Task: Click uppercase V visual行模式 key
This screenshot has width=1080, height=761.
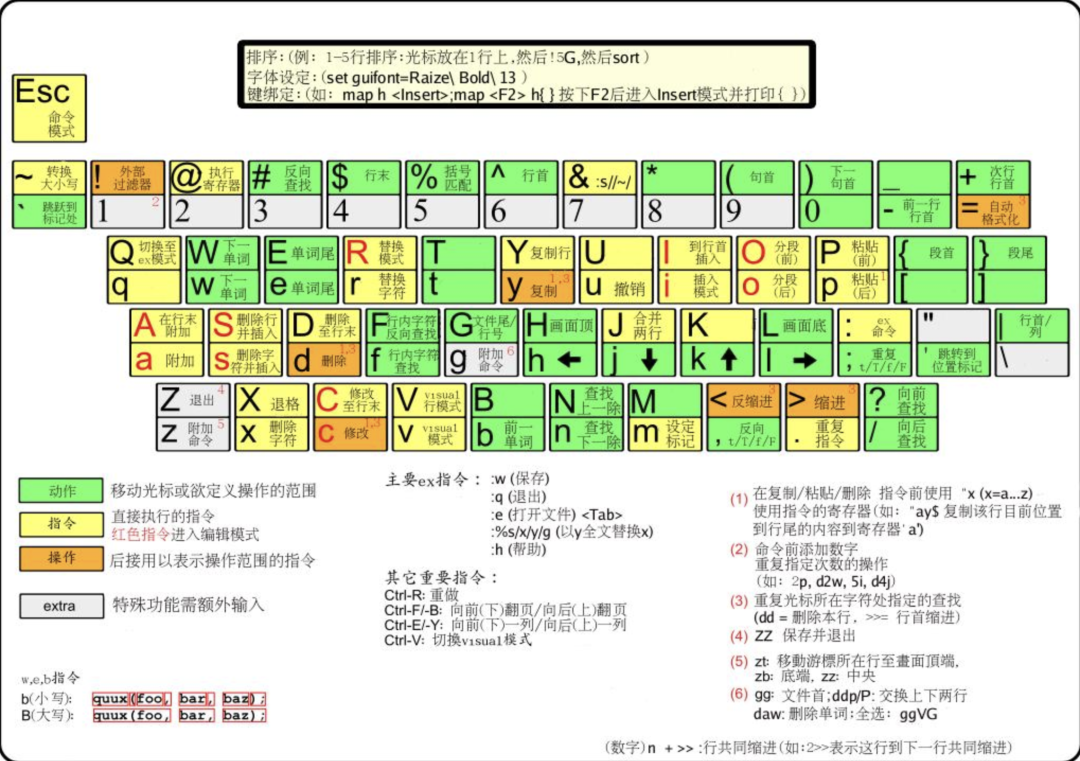Action: (429, 401)
